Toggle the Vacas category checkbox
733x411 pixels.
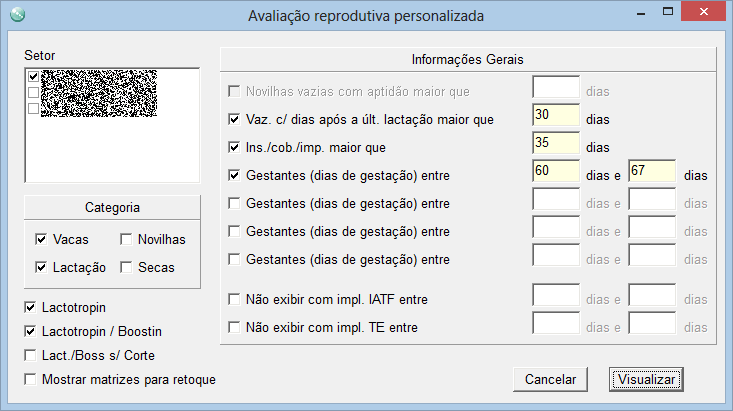coord(41,239)
